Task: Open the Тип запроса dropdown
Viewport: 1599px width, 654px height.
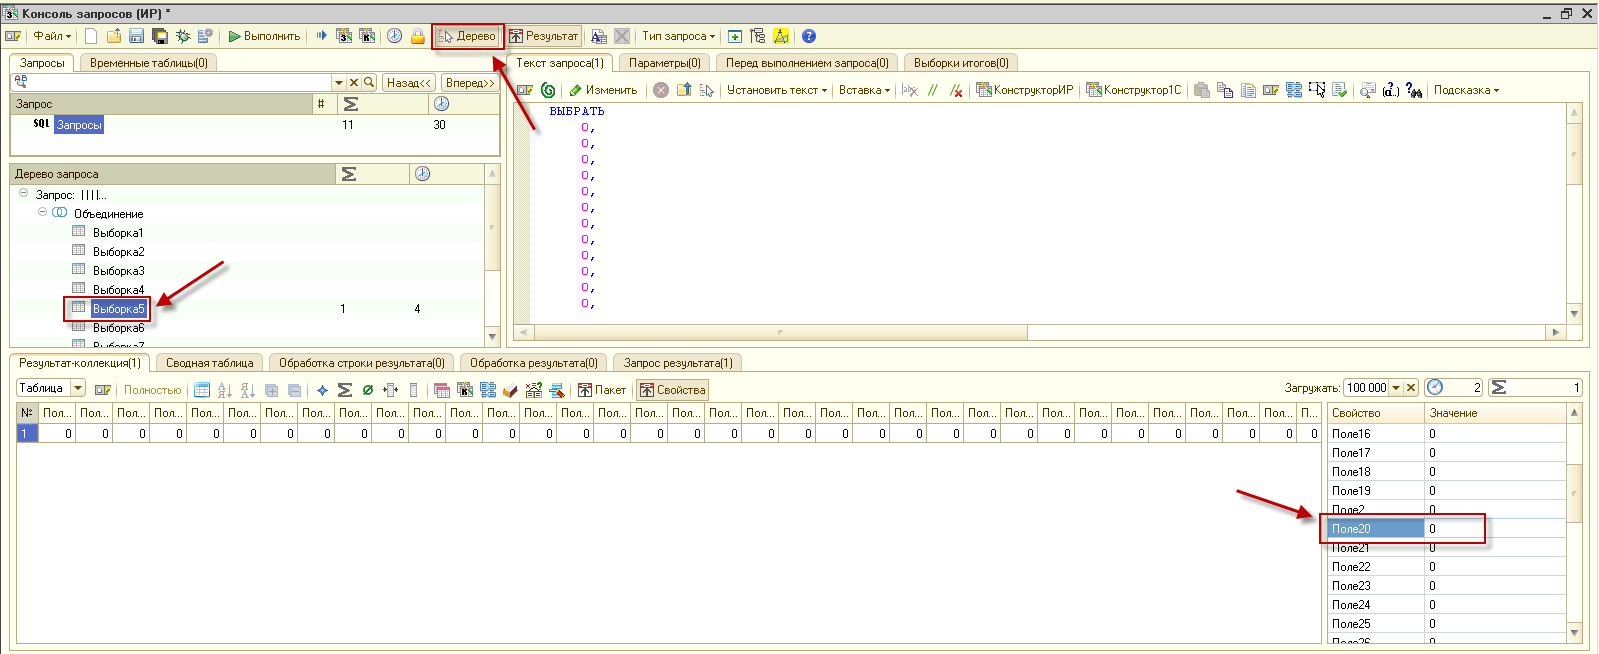Action: (x=678, y=36)
